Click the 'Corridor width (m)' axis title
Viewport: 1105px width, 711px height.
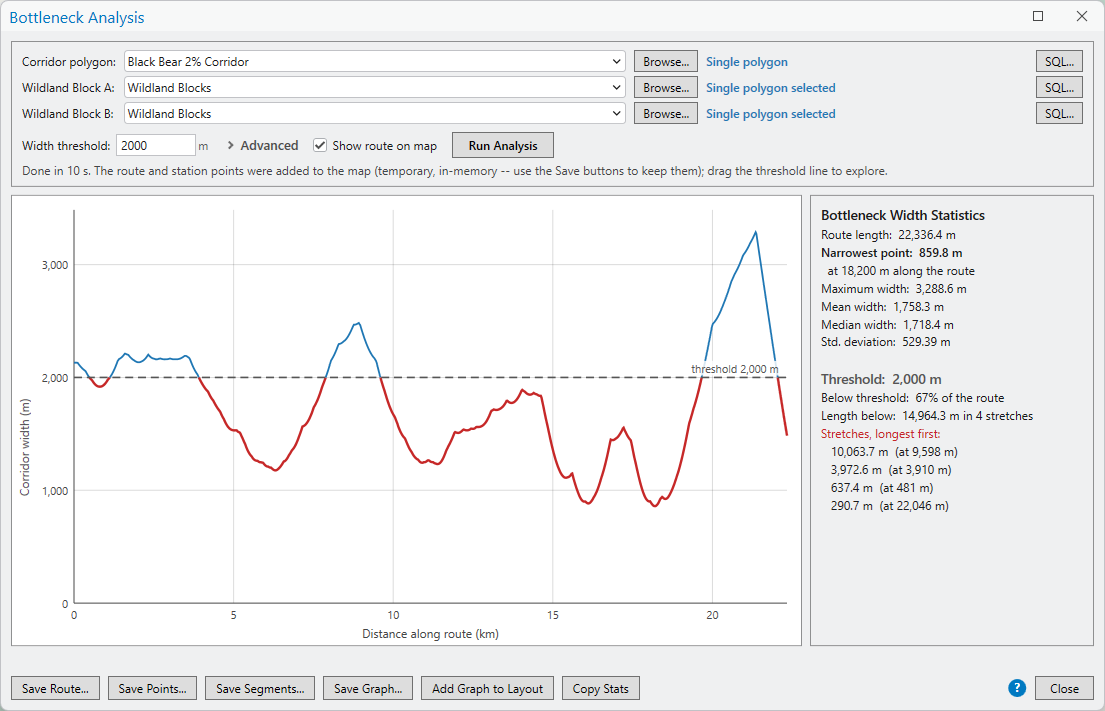(25, 447)
